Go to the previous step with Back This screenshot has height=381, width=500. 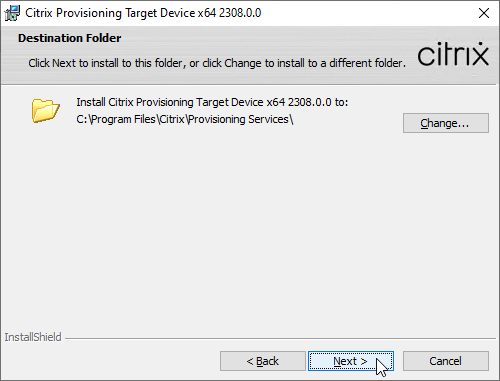[263, 361]
